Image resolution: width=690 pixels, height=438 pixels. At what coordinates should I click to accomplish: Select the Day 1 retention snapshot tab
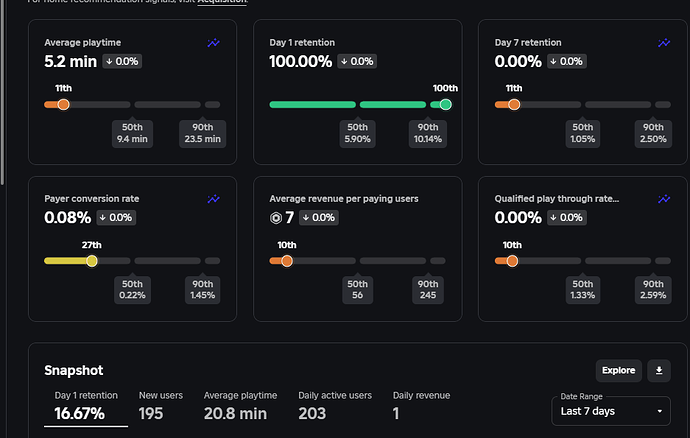coord(86,406)
